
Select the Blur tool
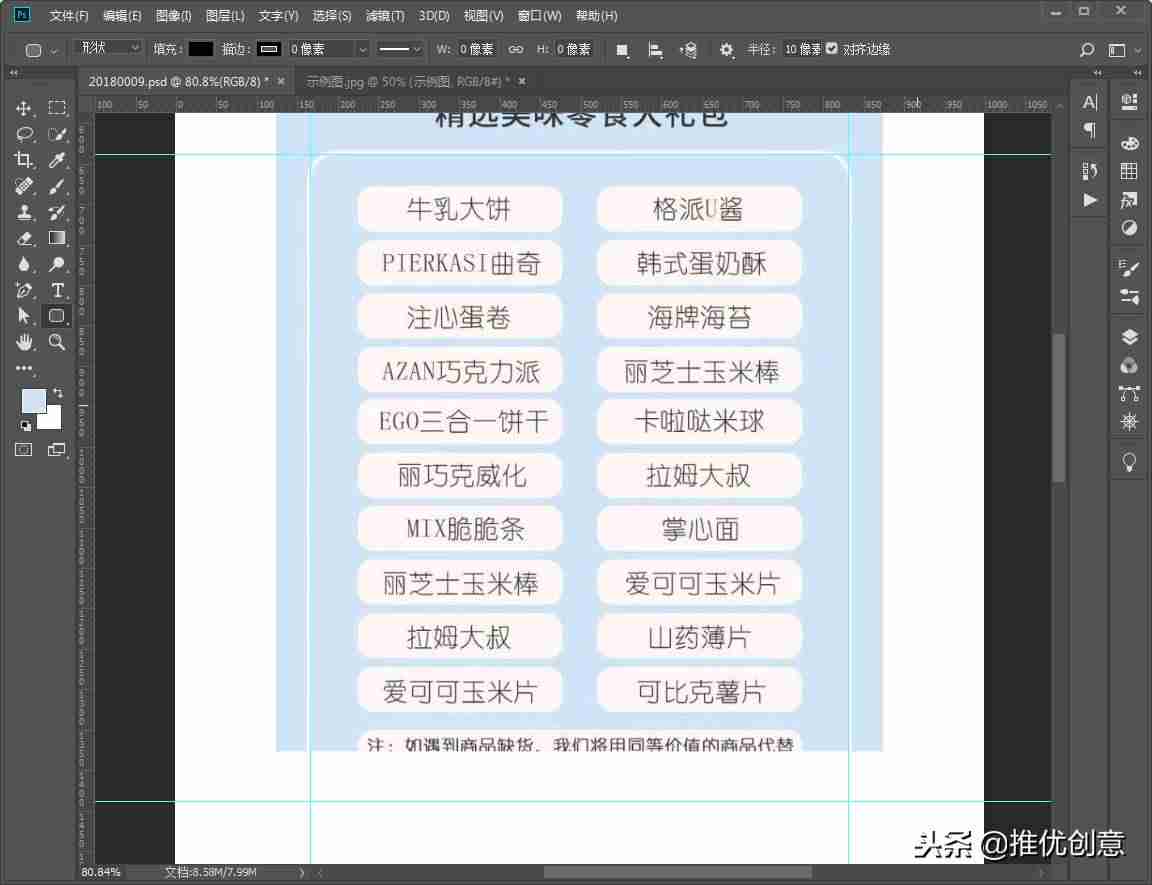24,264
